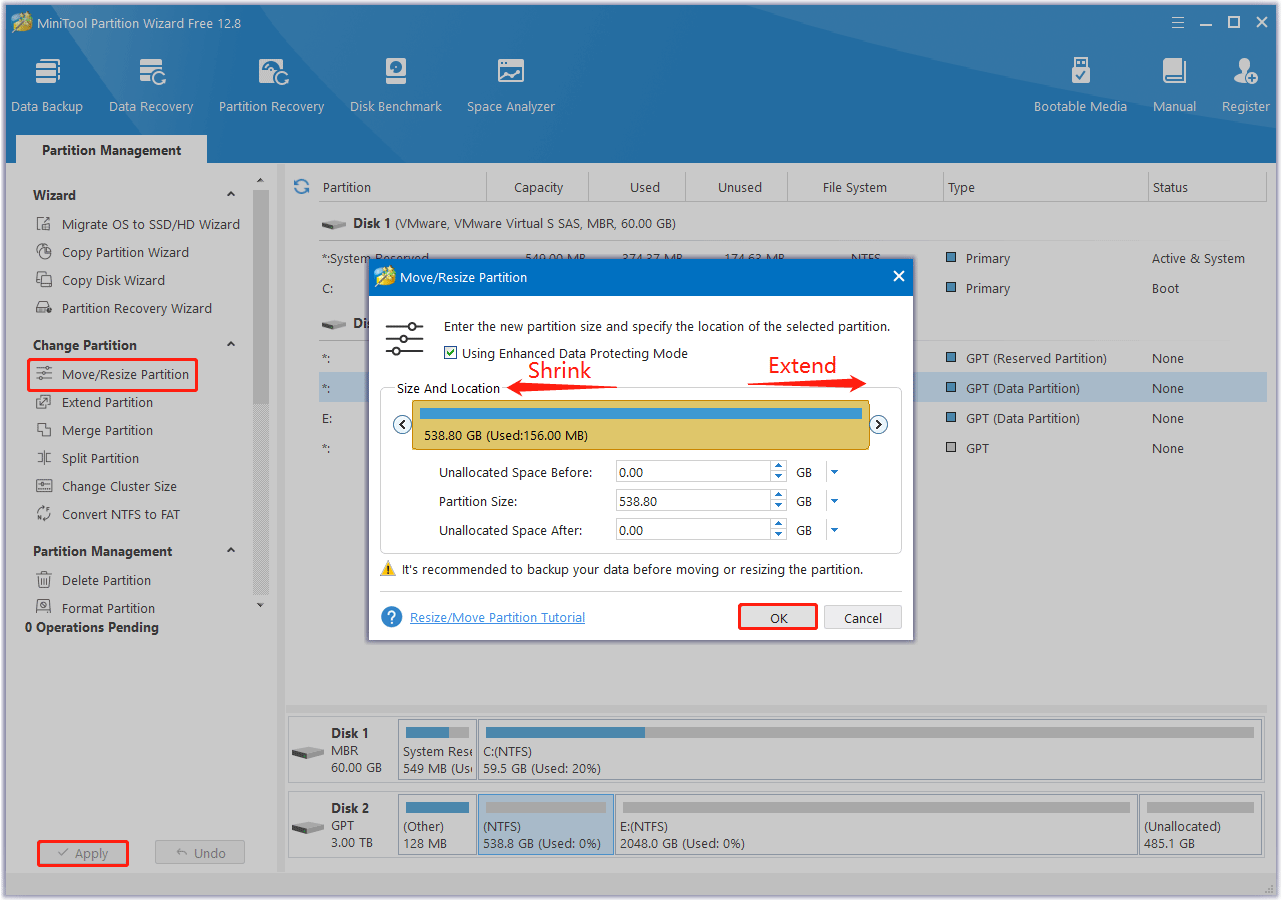The width and height of the screenshot is (1282, 900).
Task: Open the Manual
Action: click(1174, 85)
